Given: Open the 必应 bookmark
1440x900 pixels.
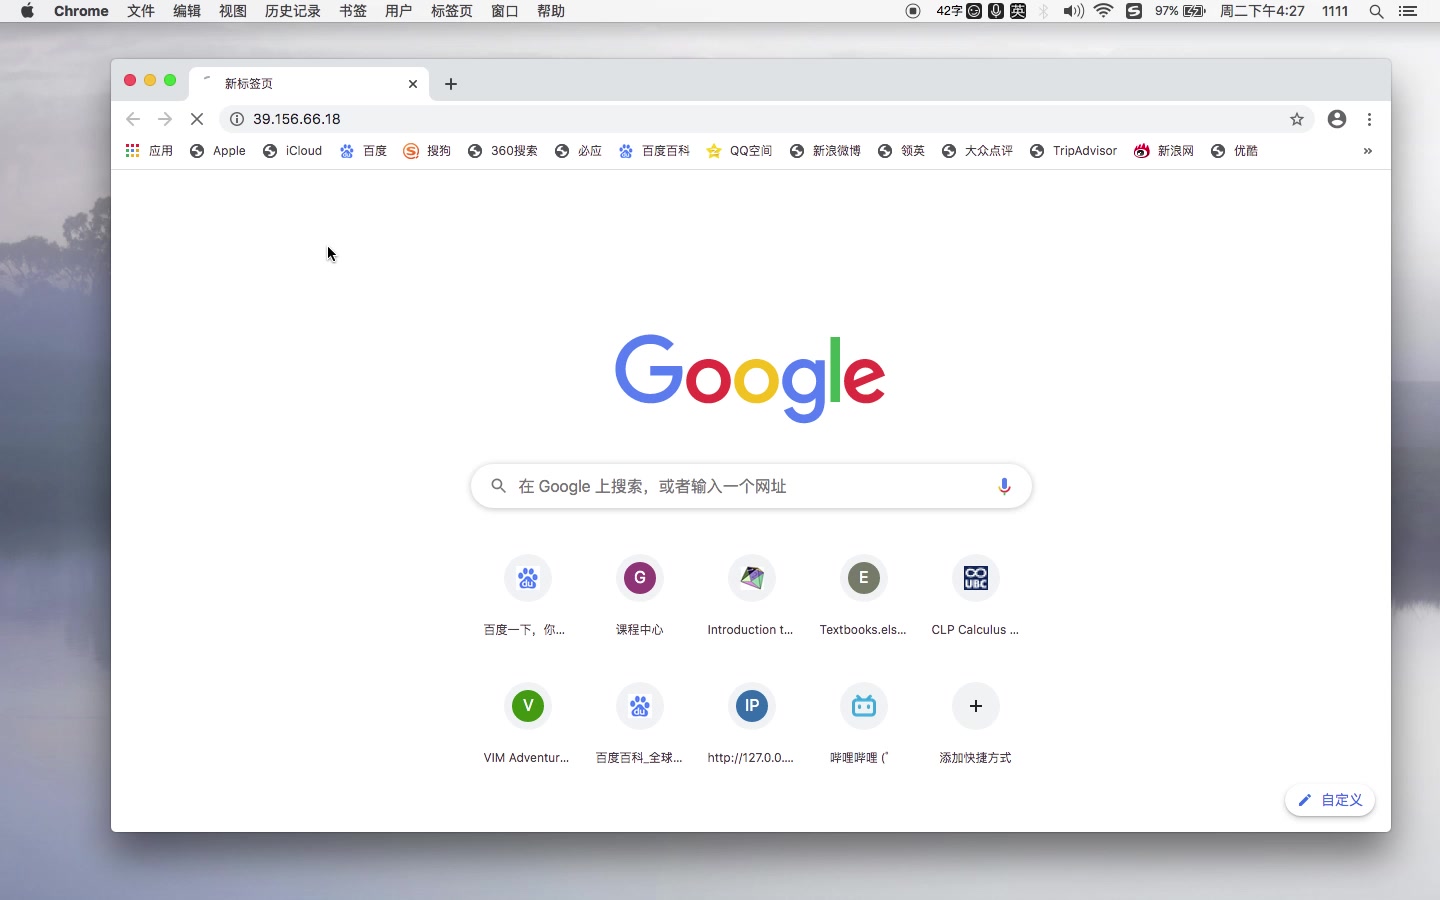Looking at the screenshot, I should point(579,151).
